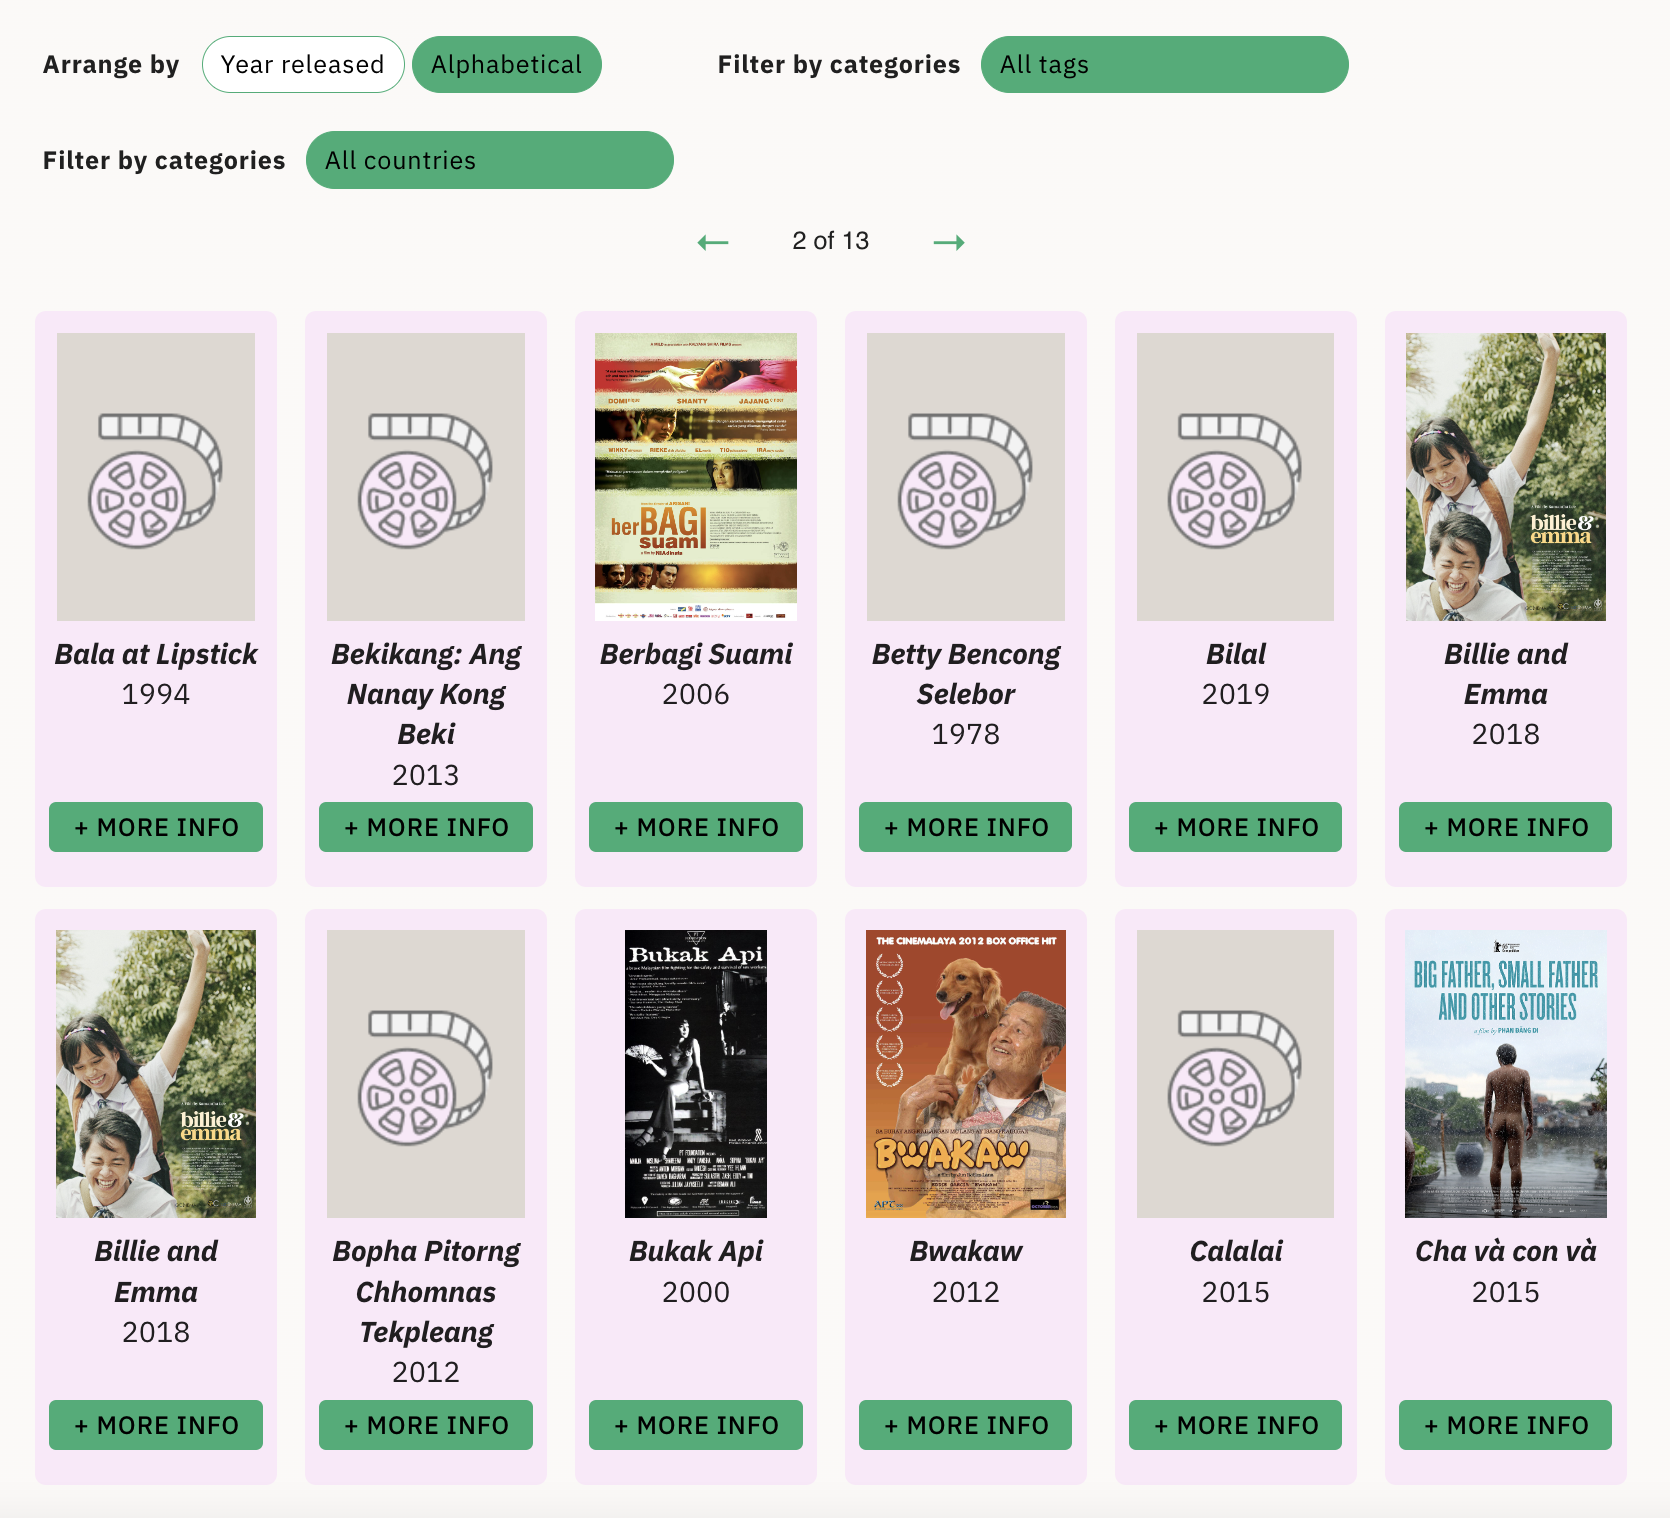The image size is (1670, 1518).
Task: Click film reel placeholder for Bekikang
Action: 426,477
